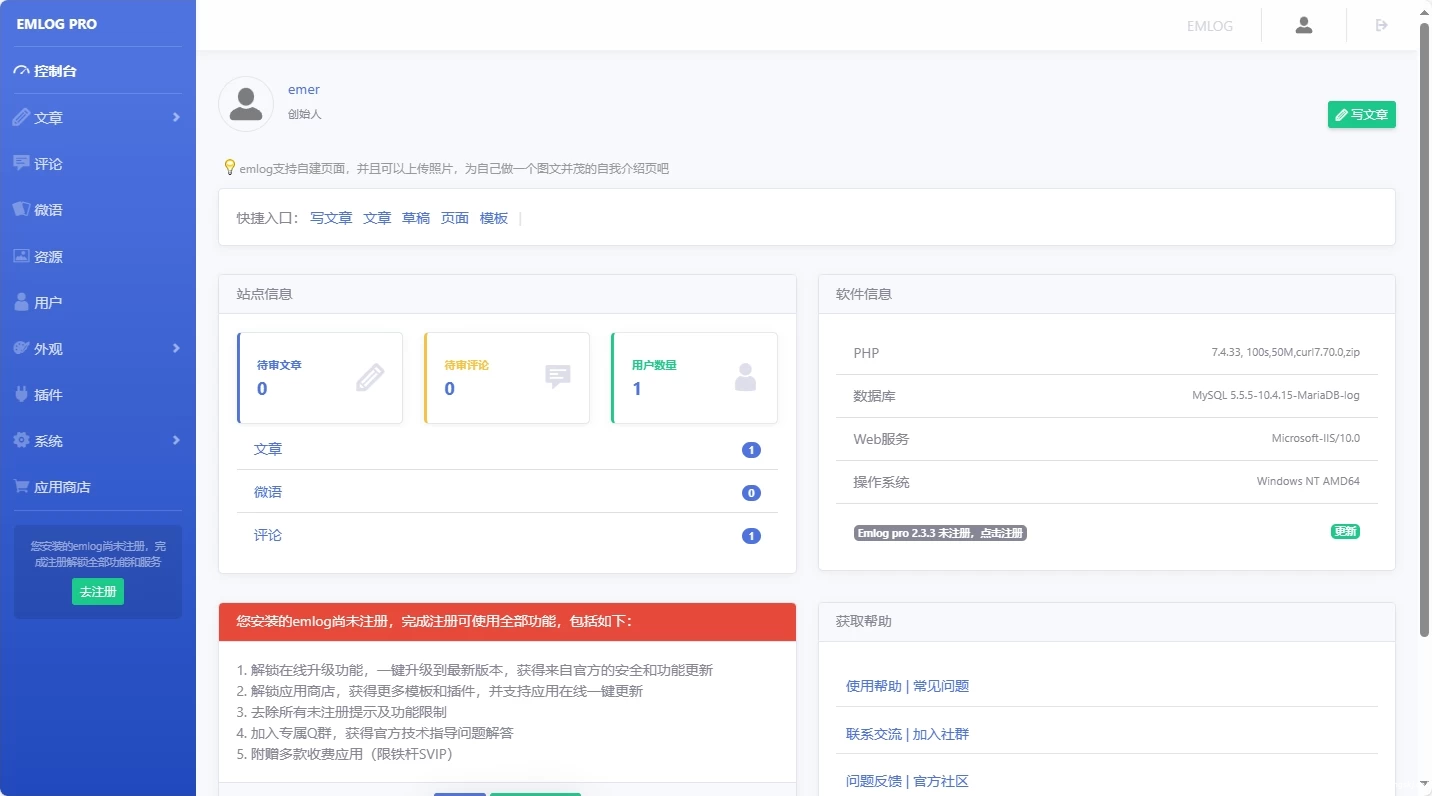The image size is (1432, 796).
Task: Expand the 外观 sidebar submenu chevron
Action: click(x=176, y=348)
